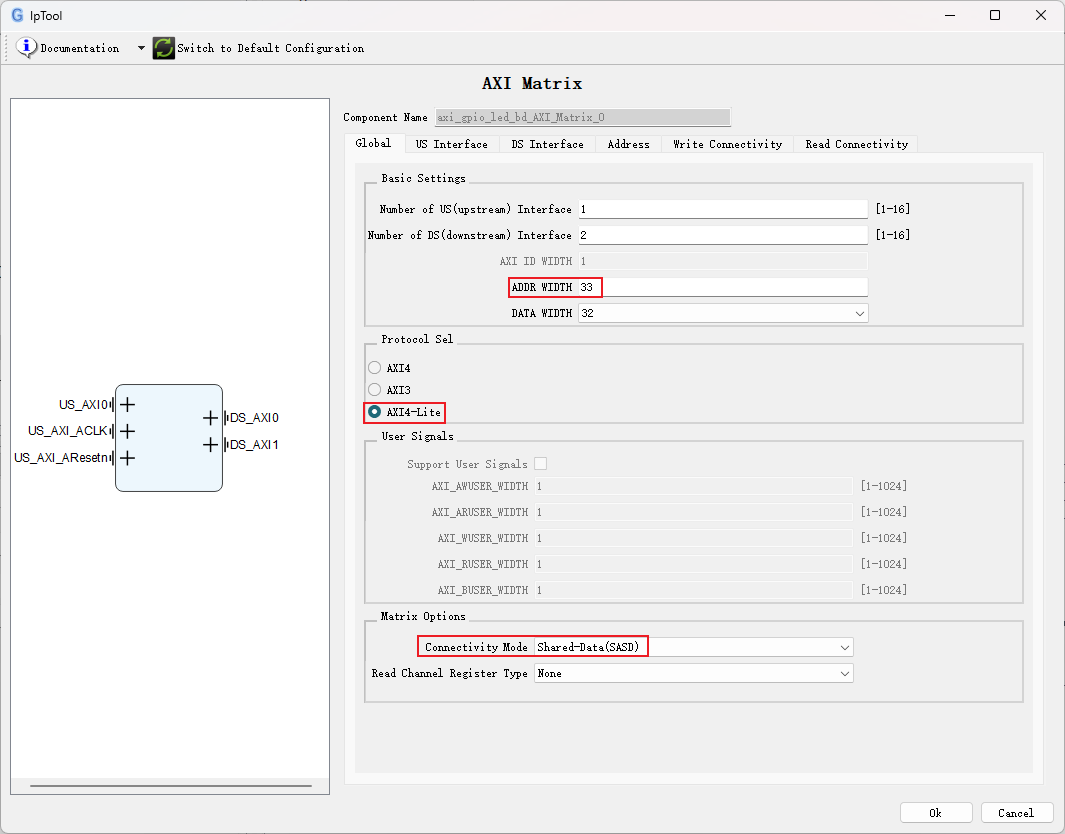Select the AXI3 protocol radio button
1065x834 pixels.
(374, 390)
